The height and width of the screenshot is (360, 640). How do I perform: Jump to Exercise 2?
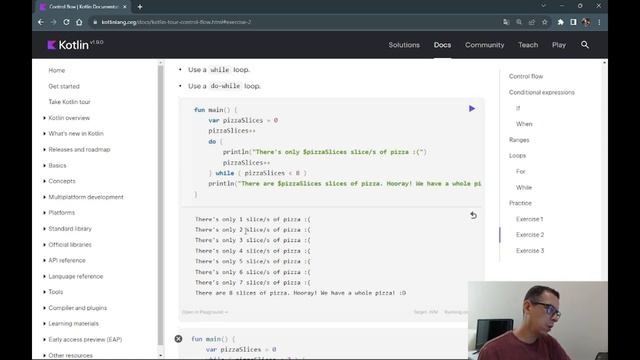click(530, 235)
